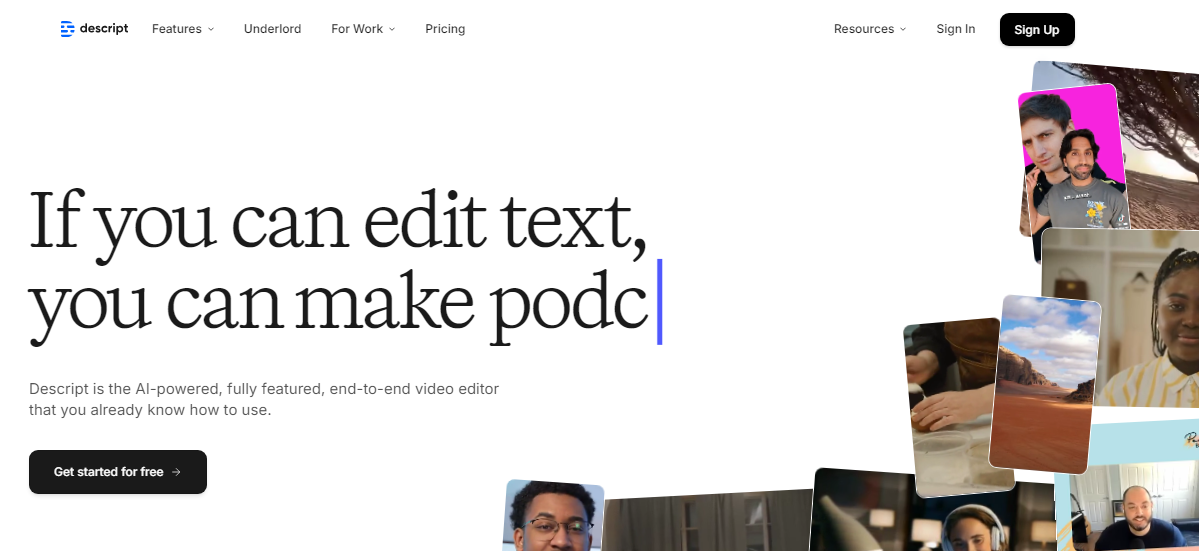Go to the Underlord page

[272, 29]
